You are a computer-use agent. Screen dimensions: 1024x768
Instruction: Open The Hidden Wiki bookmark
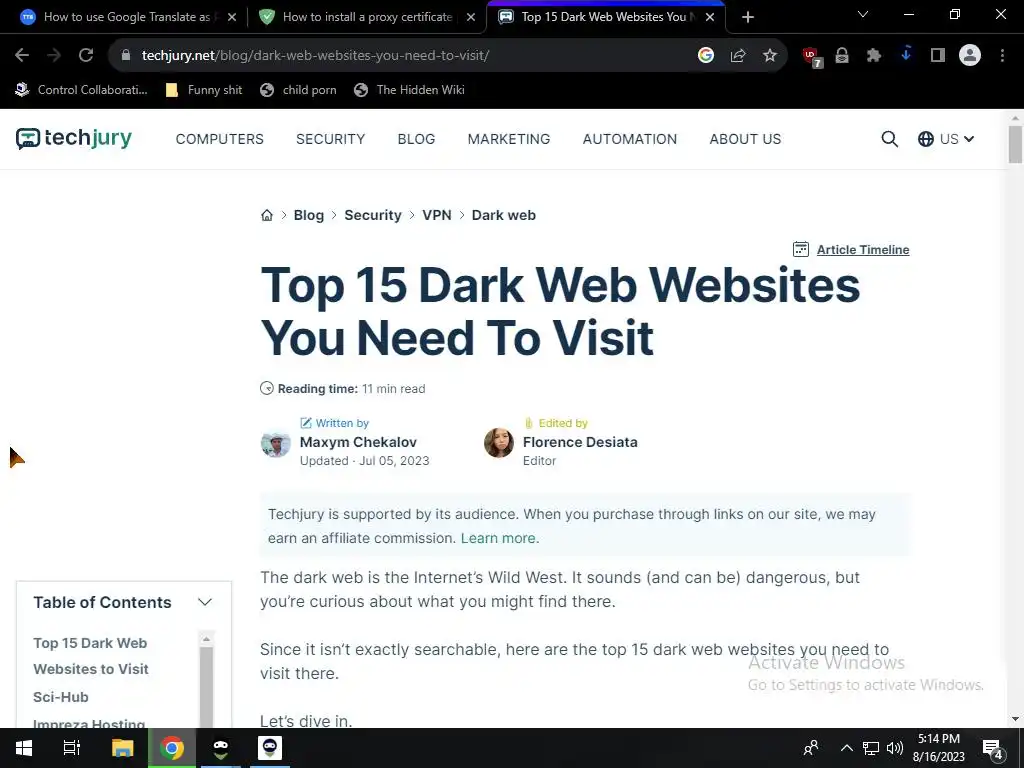click(x=409, y=90)
